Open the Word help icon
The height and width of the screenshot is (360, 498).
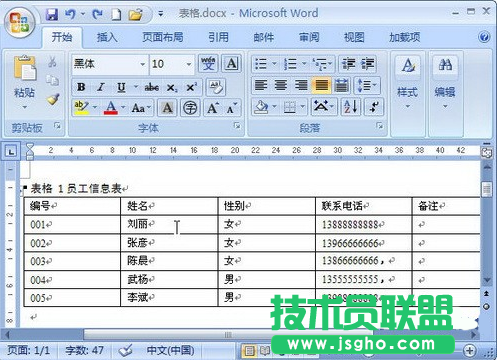pyautogui.click(x=484, y=37)
